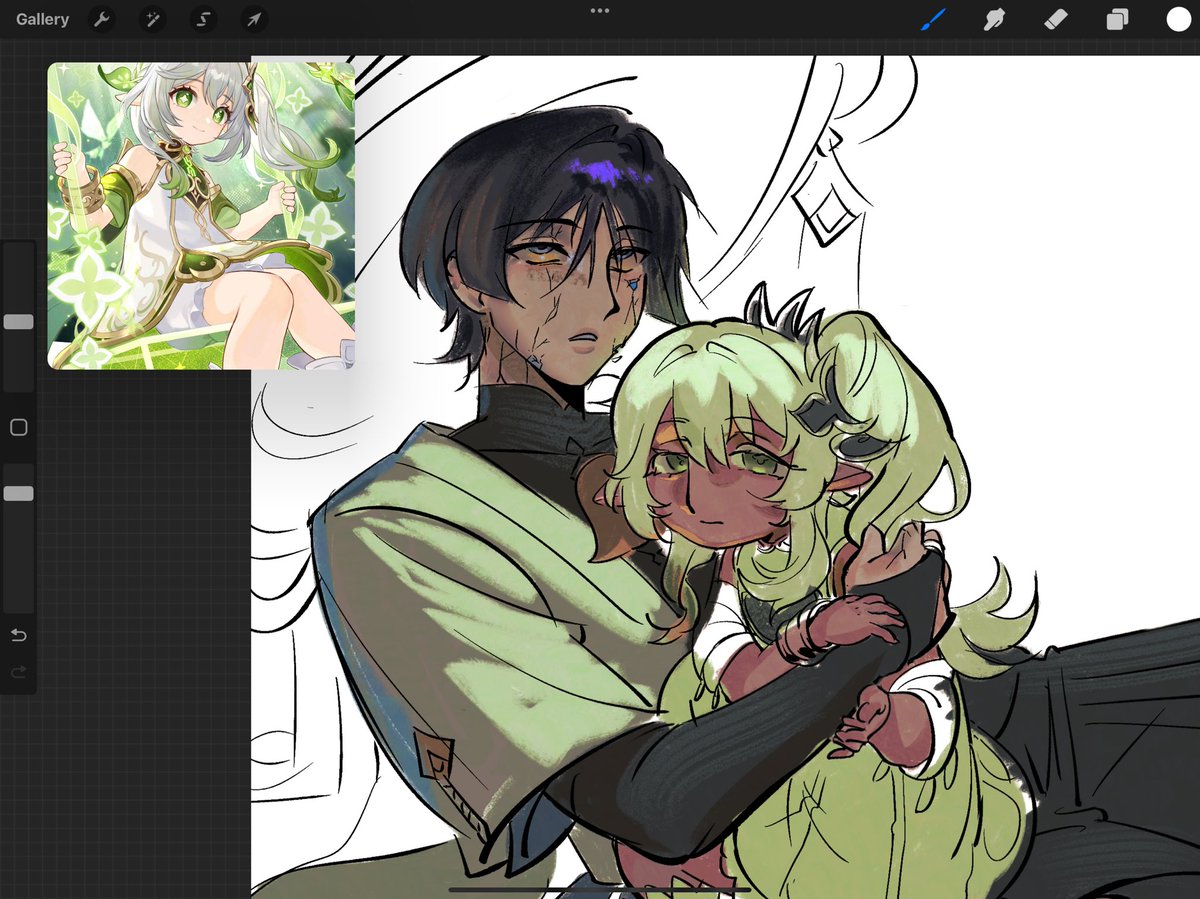Open the Adjustments magic wand menu
Image resolution: width=1200 pixels, height=899 pixels.
152,19
